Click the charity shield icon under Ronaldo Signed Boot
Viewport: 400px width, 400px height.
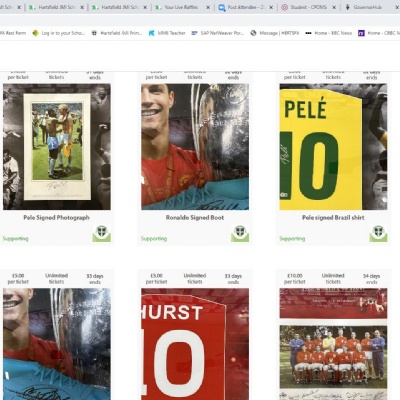click(240, 233)
